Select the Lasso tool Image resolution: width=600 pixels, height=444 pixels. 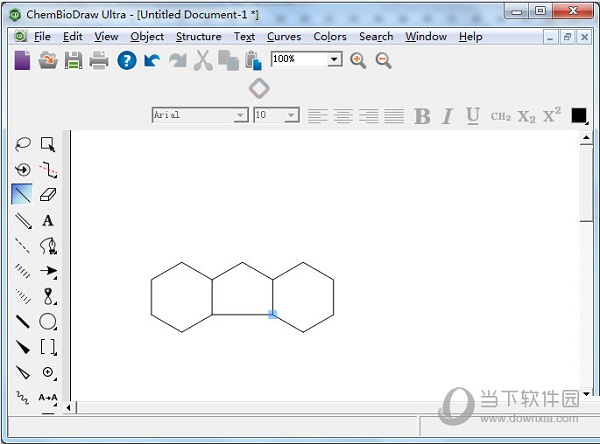(x=23, y=144)
